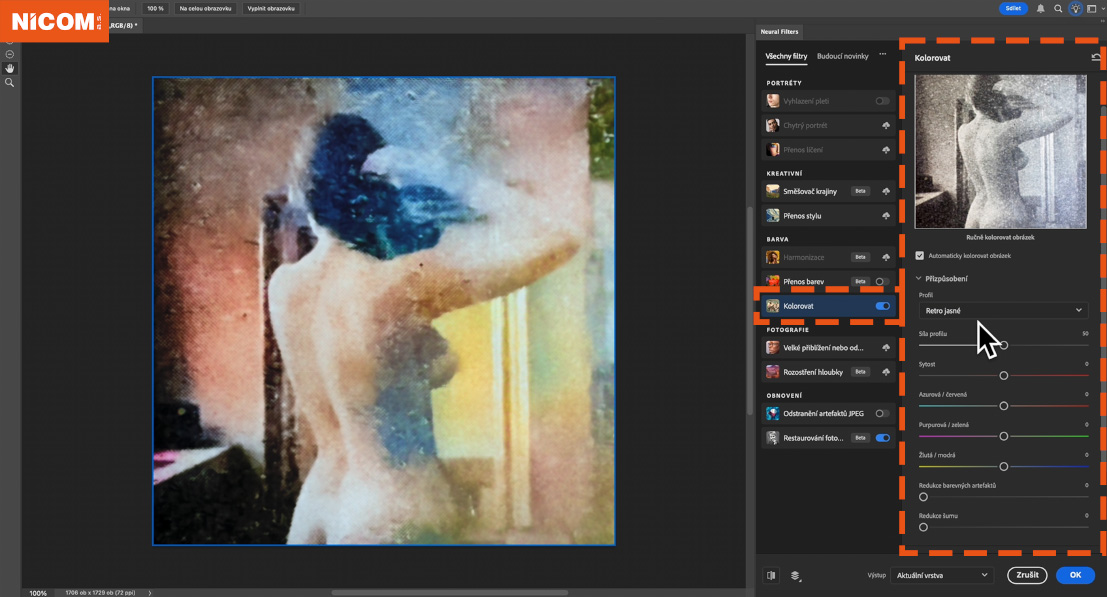The image size is (1107, 597).
Task: Click the split-view preview comparison icon
Action: (x=770, y=575)
